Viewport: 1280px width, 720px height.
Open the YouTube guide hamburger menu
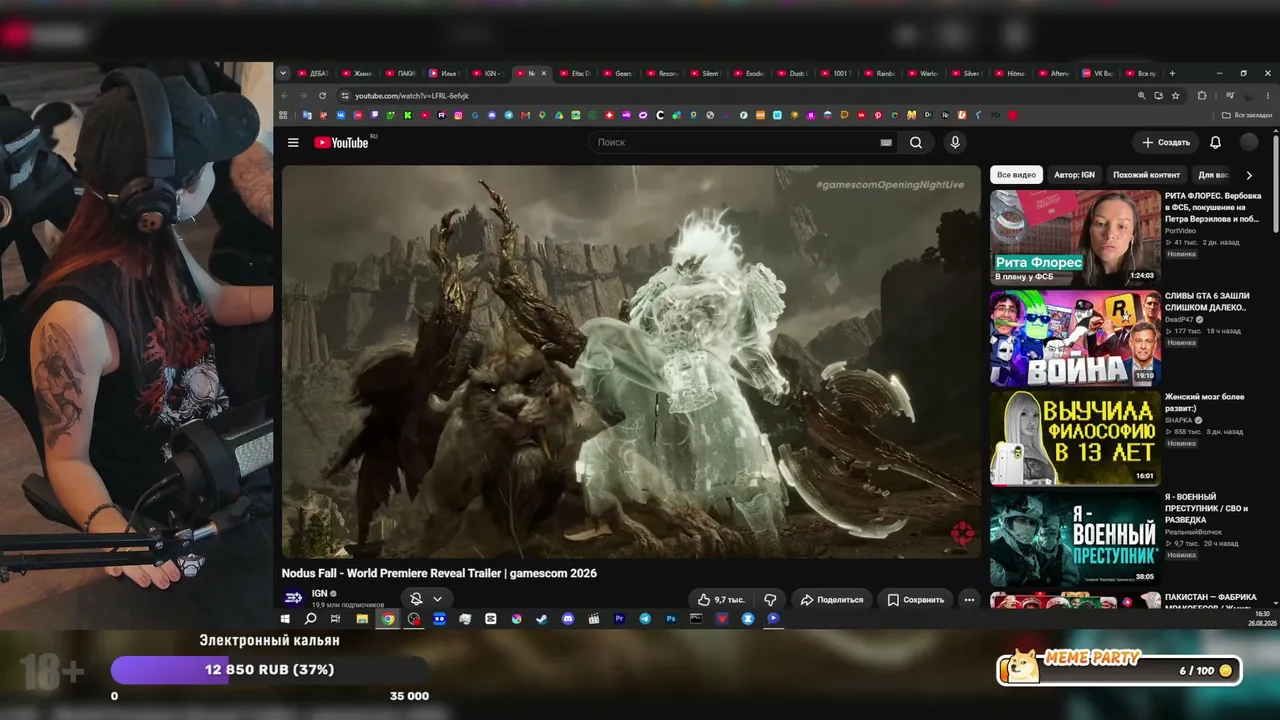tap(293, 142)
